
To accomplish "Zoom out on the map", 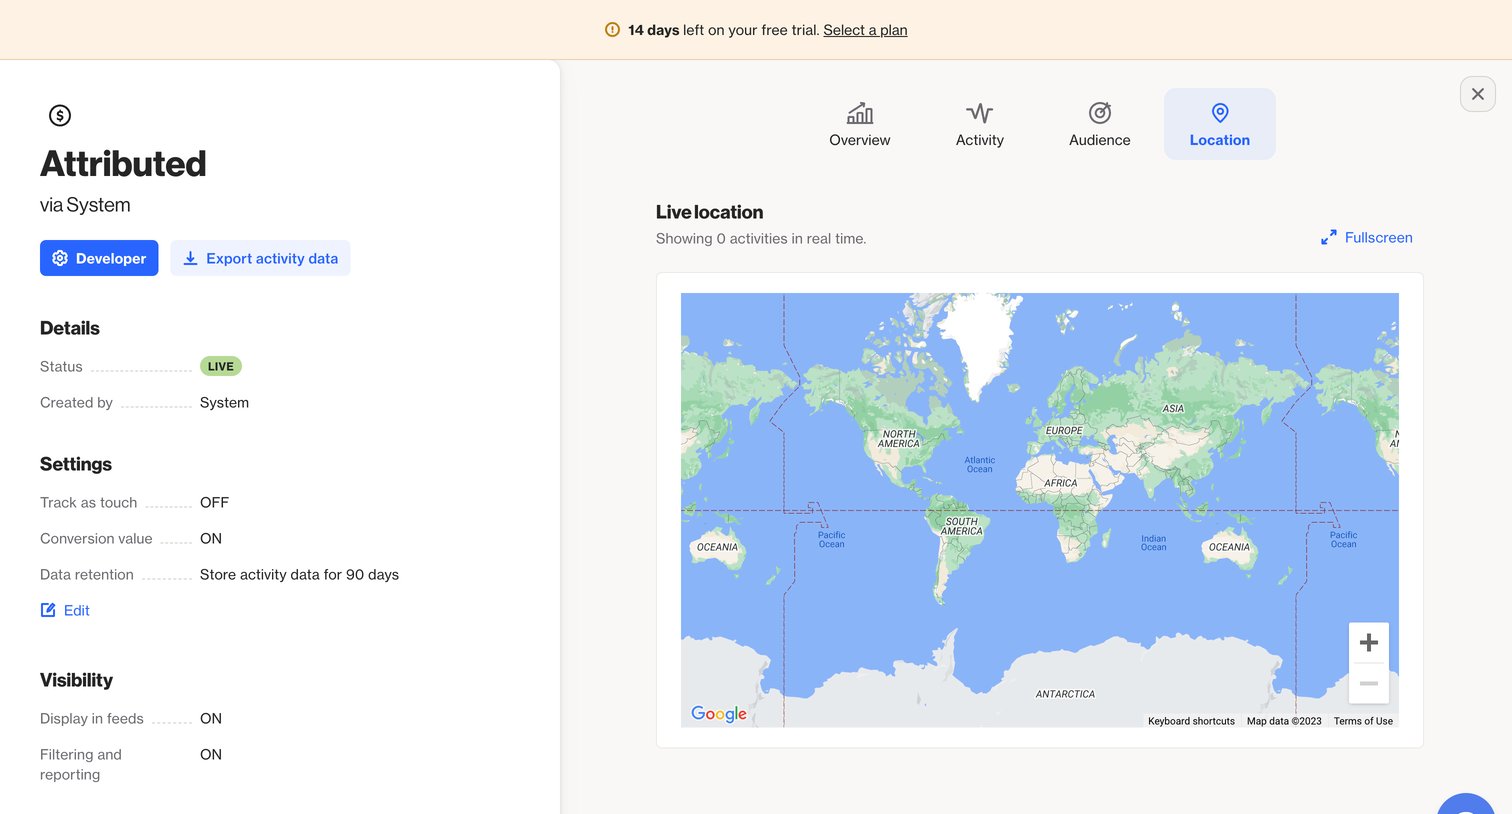I will click(x=1369, y=684).
